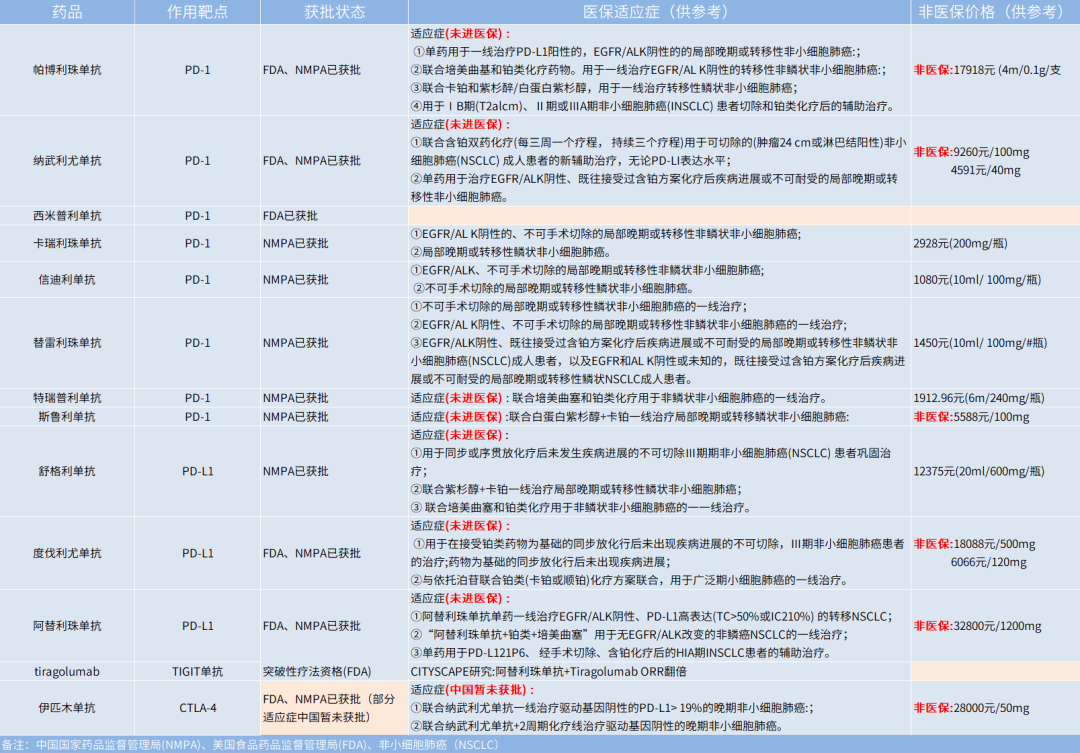Click the drug name 特瑞普利单抗
Viewport: 1080px width, 753px height.
click(67, 398)
